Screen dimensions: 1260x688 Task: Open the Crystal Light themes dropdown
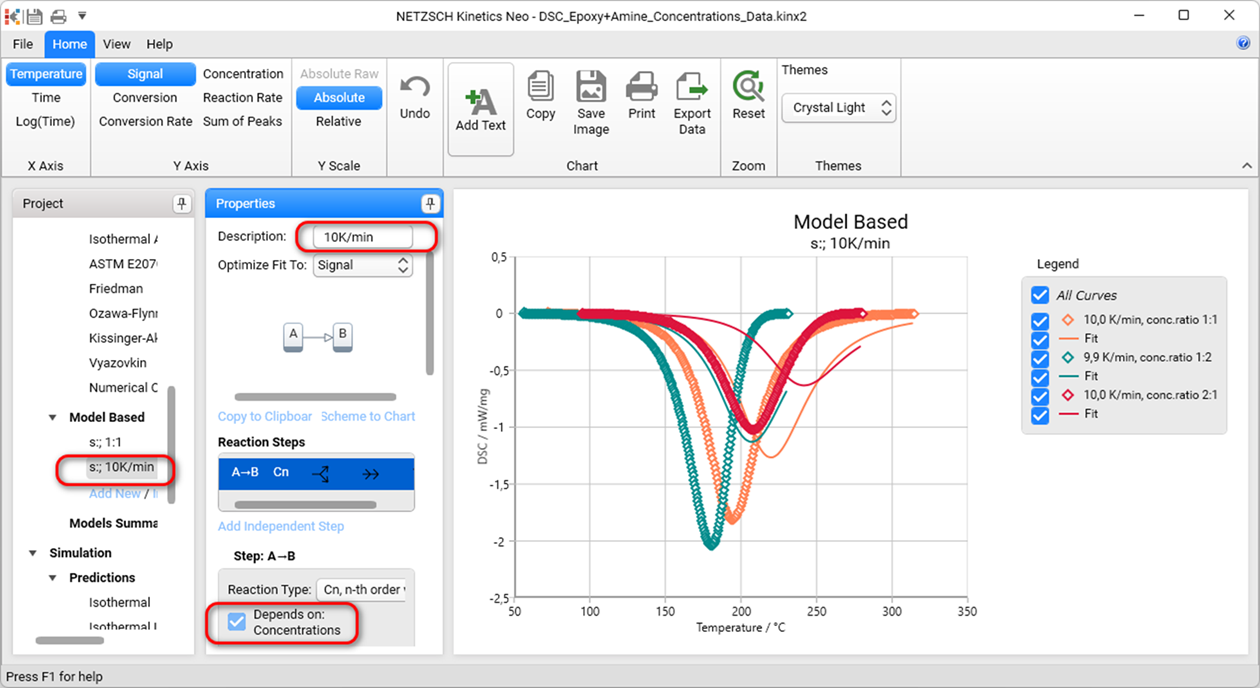887,107
